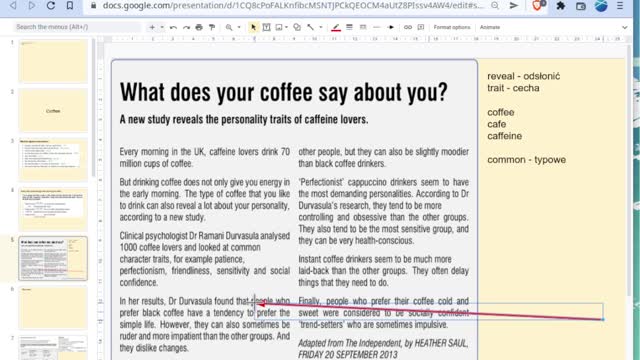Click the article title 'What does your coffee say'
This screenshot has height=360, width=640.
pos(284,92)
